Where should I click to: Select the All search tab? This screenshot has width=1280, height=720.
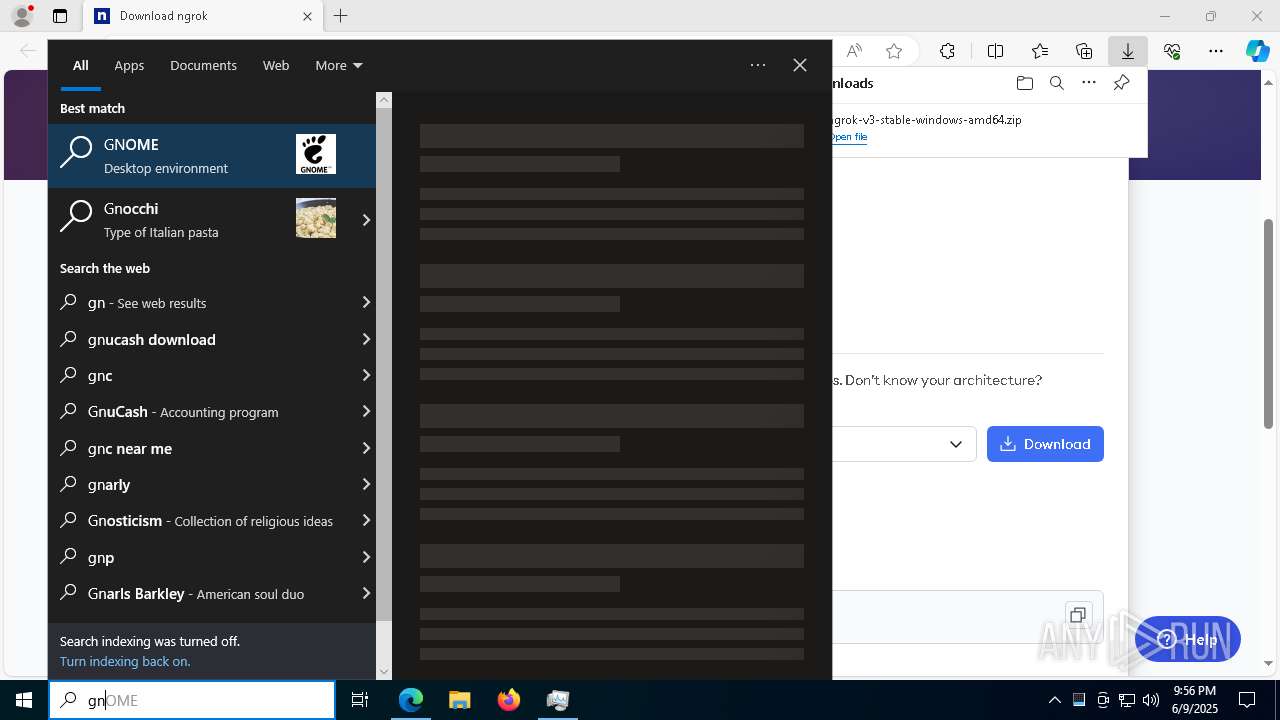pos(81,65)
